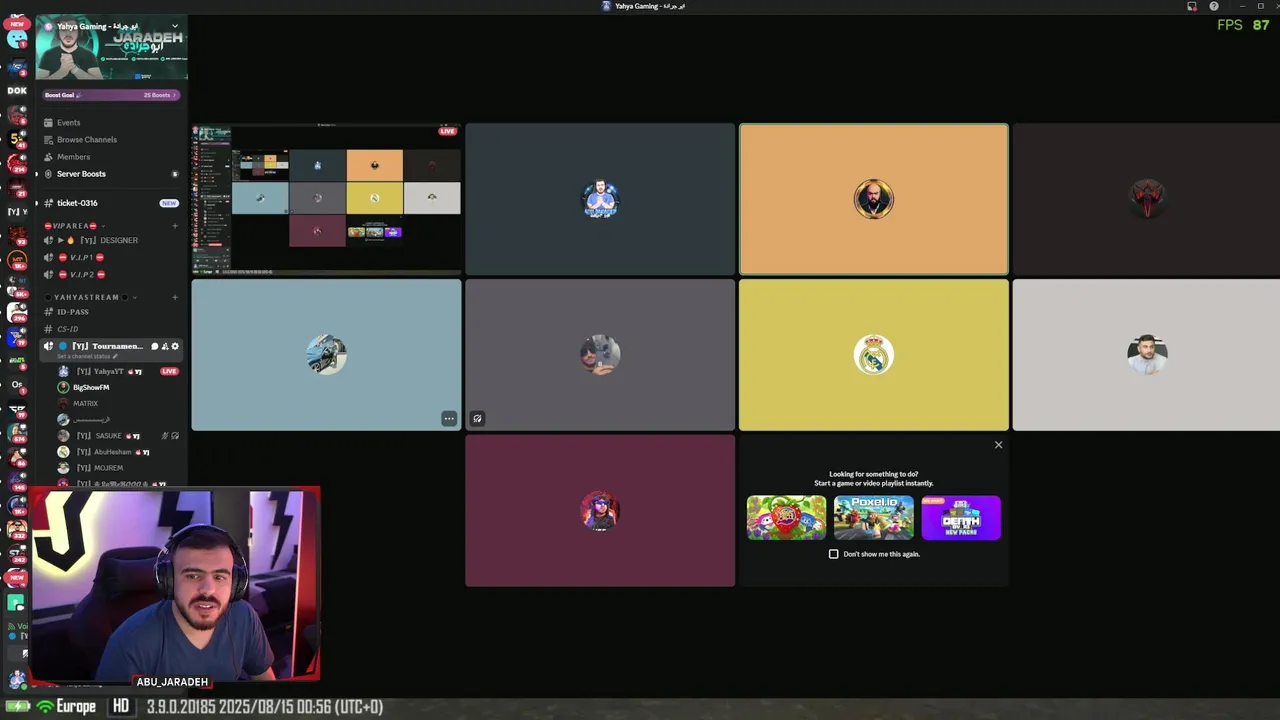Focus the maroon participant tile
1280x720 pixels.
tap(600, 511)
